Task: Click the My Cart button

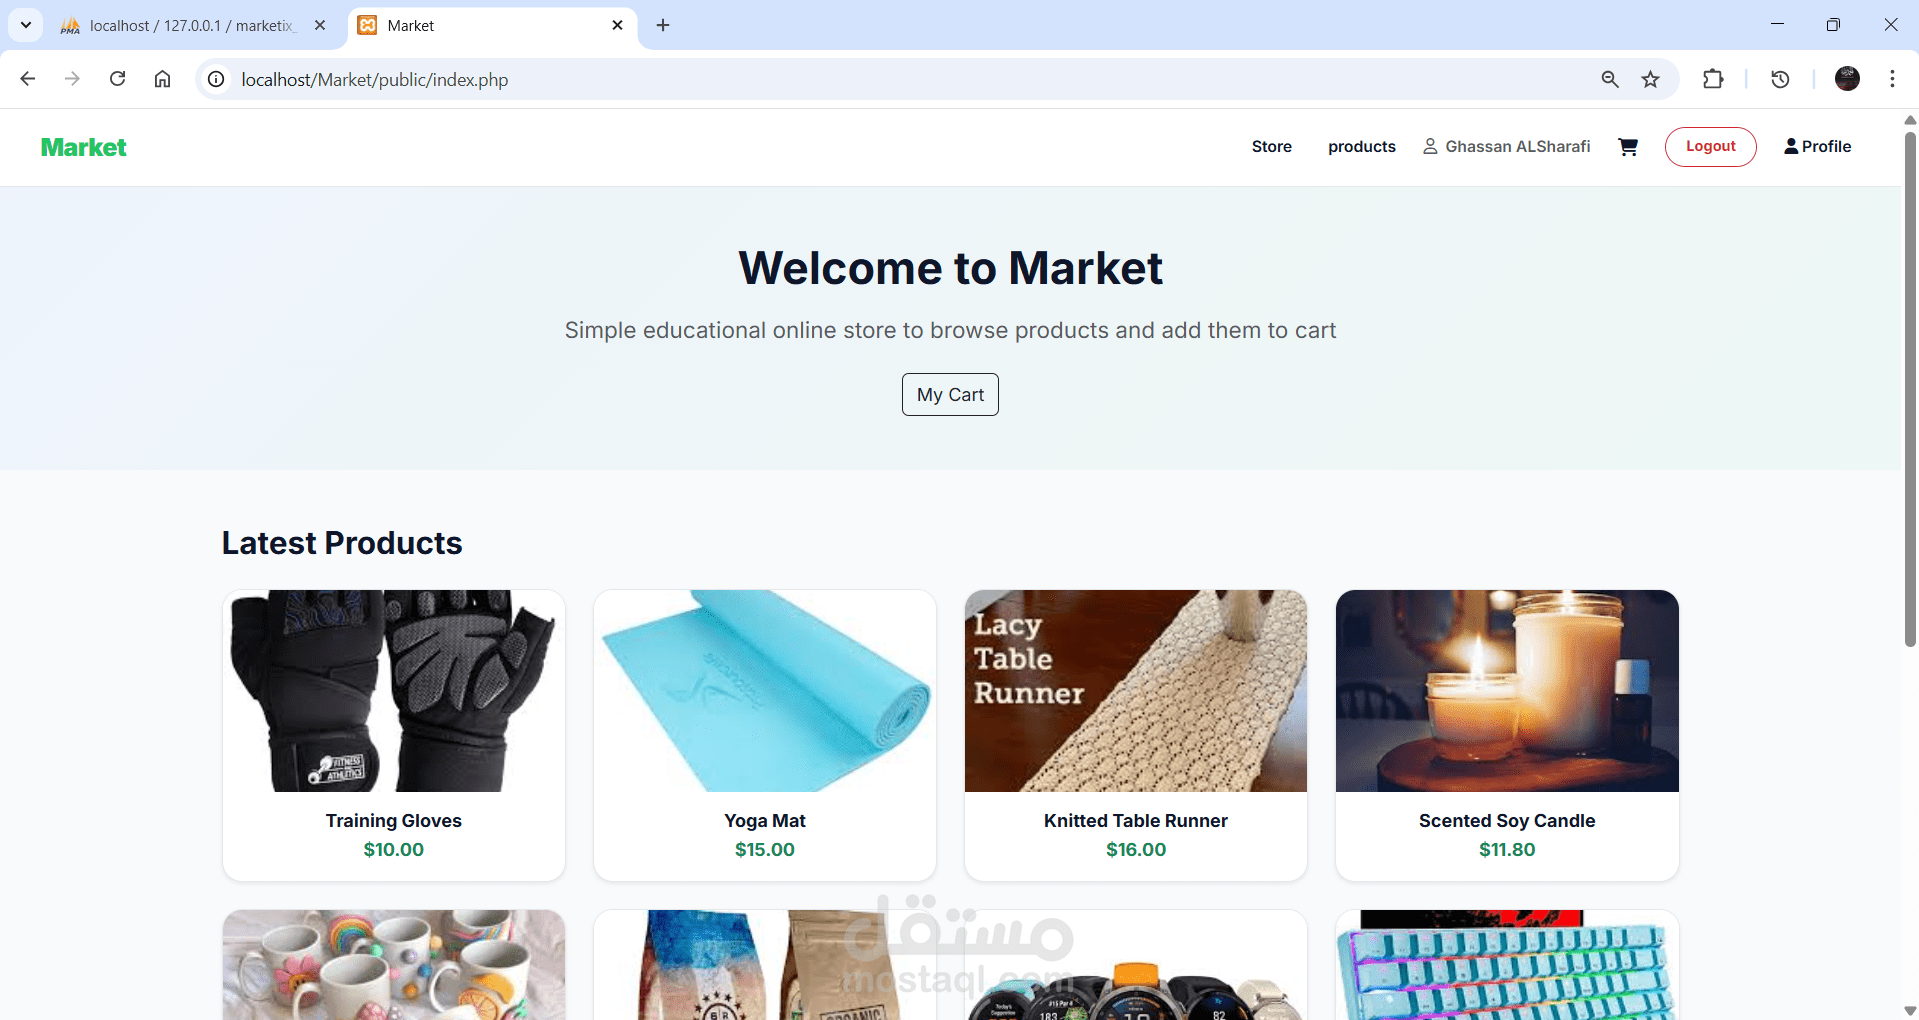Action: click(950, 395)
